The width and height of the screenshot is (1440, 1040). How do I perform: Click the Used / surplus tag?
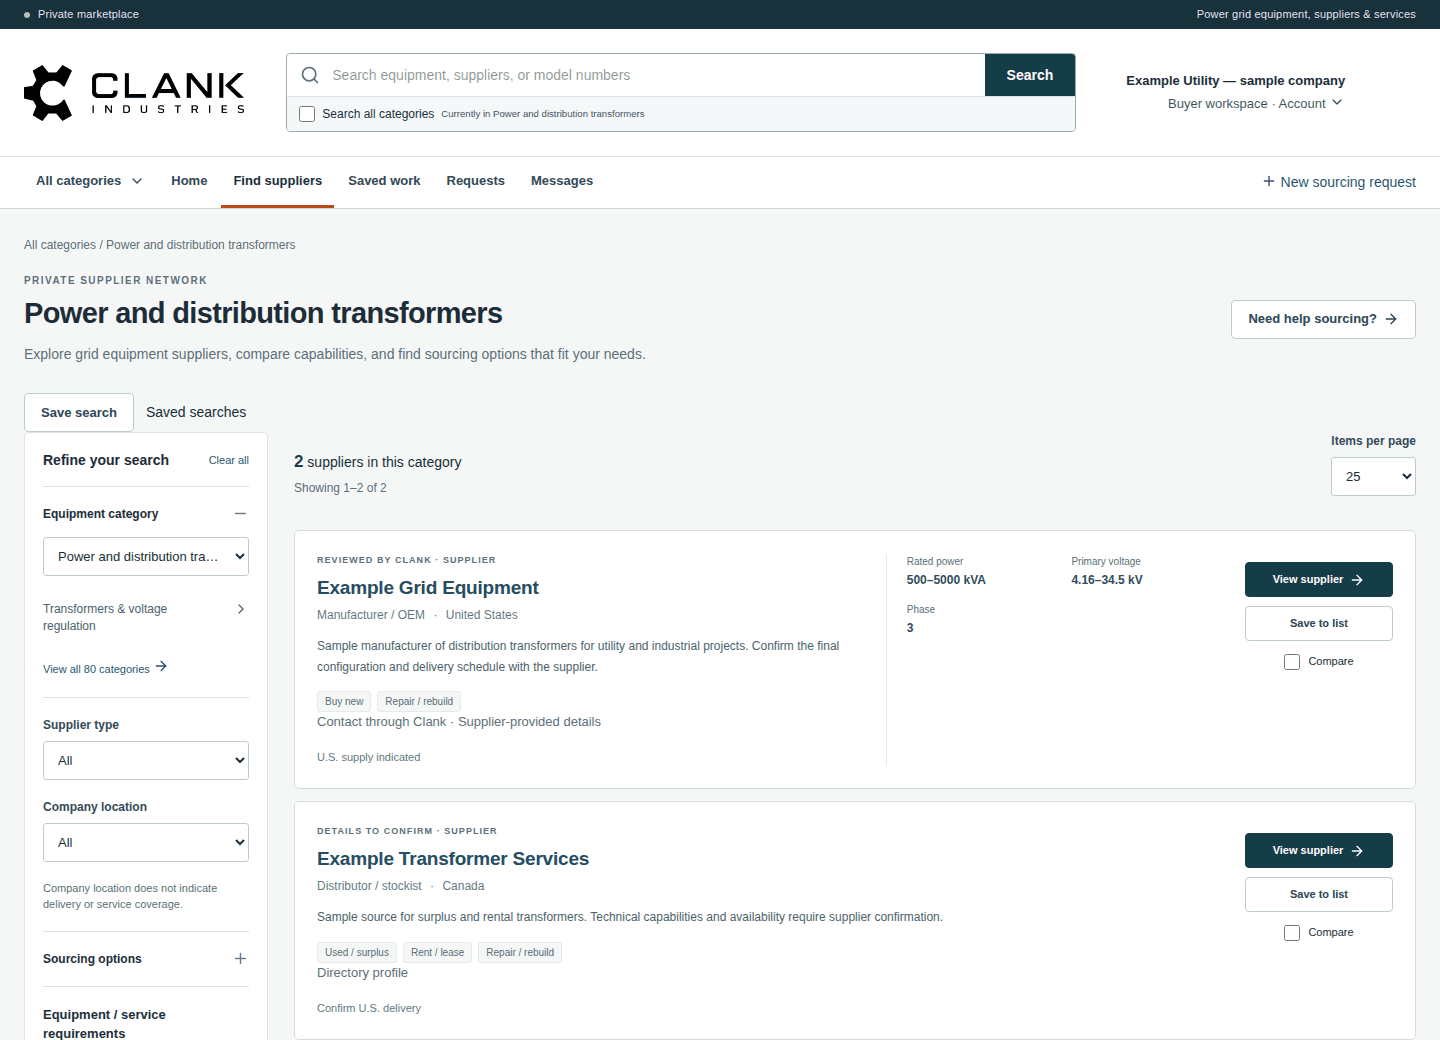point(357,953)
